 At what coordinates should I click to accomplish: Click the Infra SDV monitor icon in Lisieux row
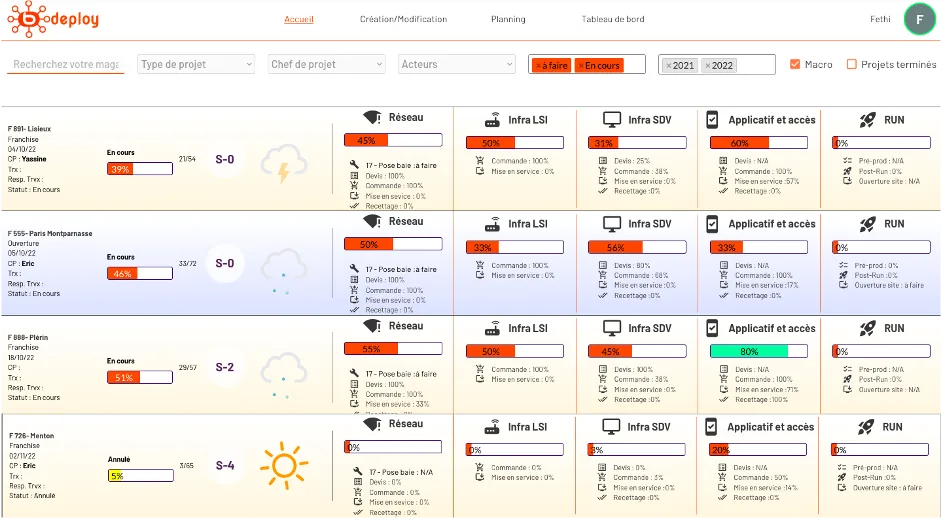[612, 120]
